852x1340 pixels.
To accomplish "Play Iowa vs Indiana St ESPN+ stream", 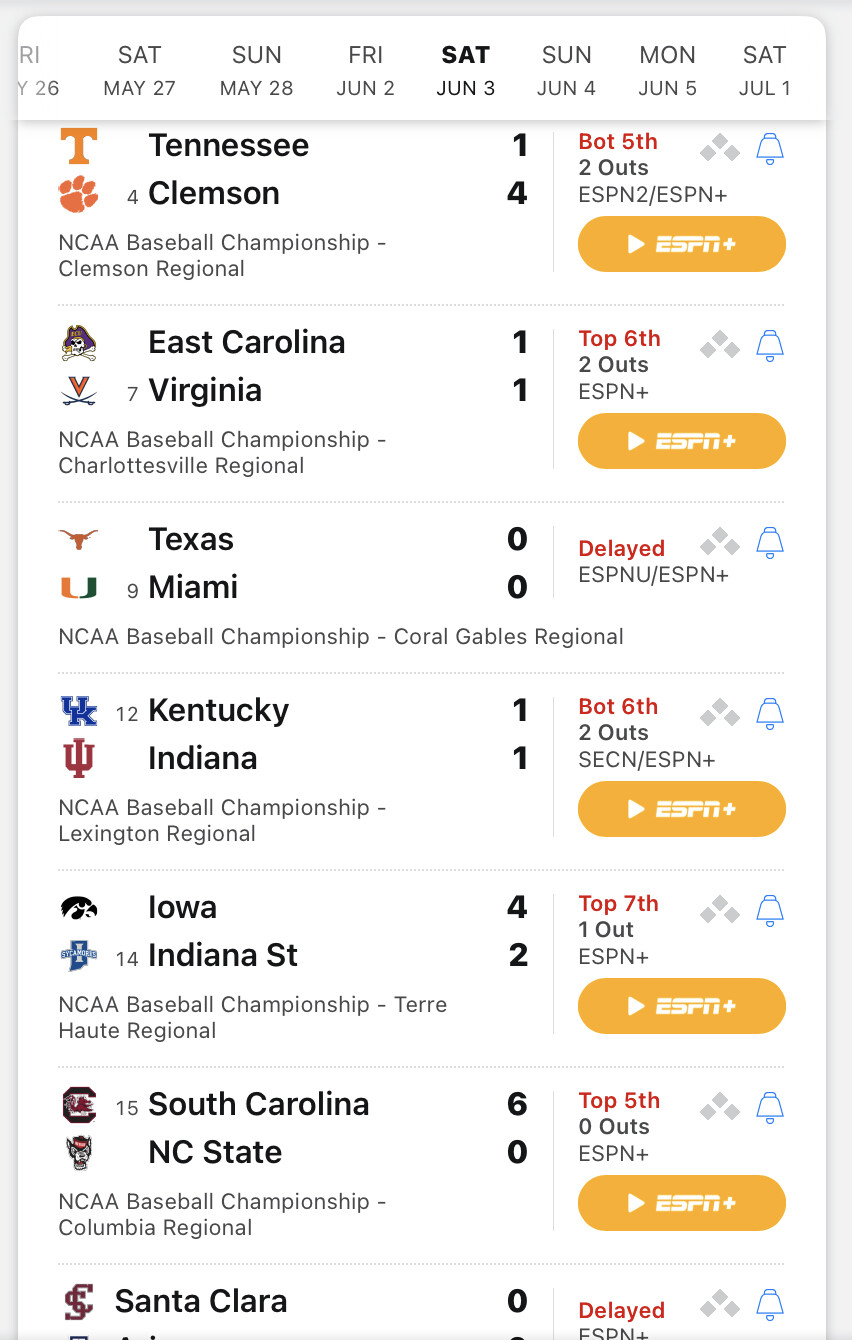I will [x=681, y=1006].
